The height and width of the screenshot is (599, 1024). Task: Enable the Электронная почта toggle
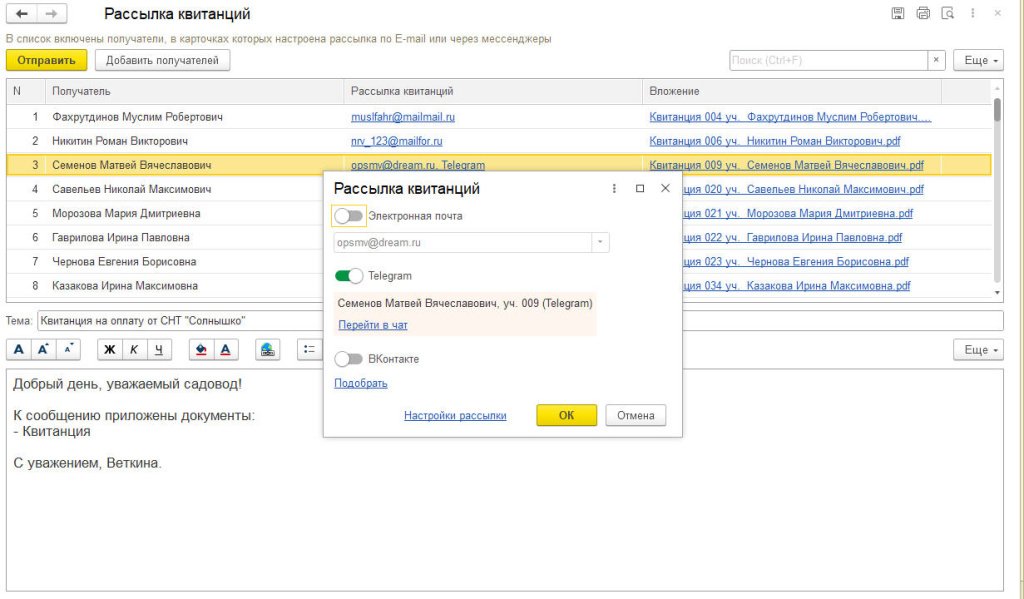(348, 216)
